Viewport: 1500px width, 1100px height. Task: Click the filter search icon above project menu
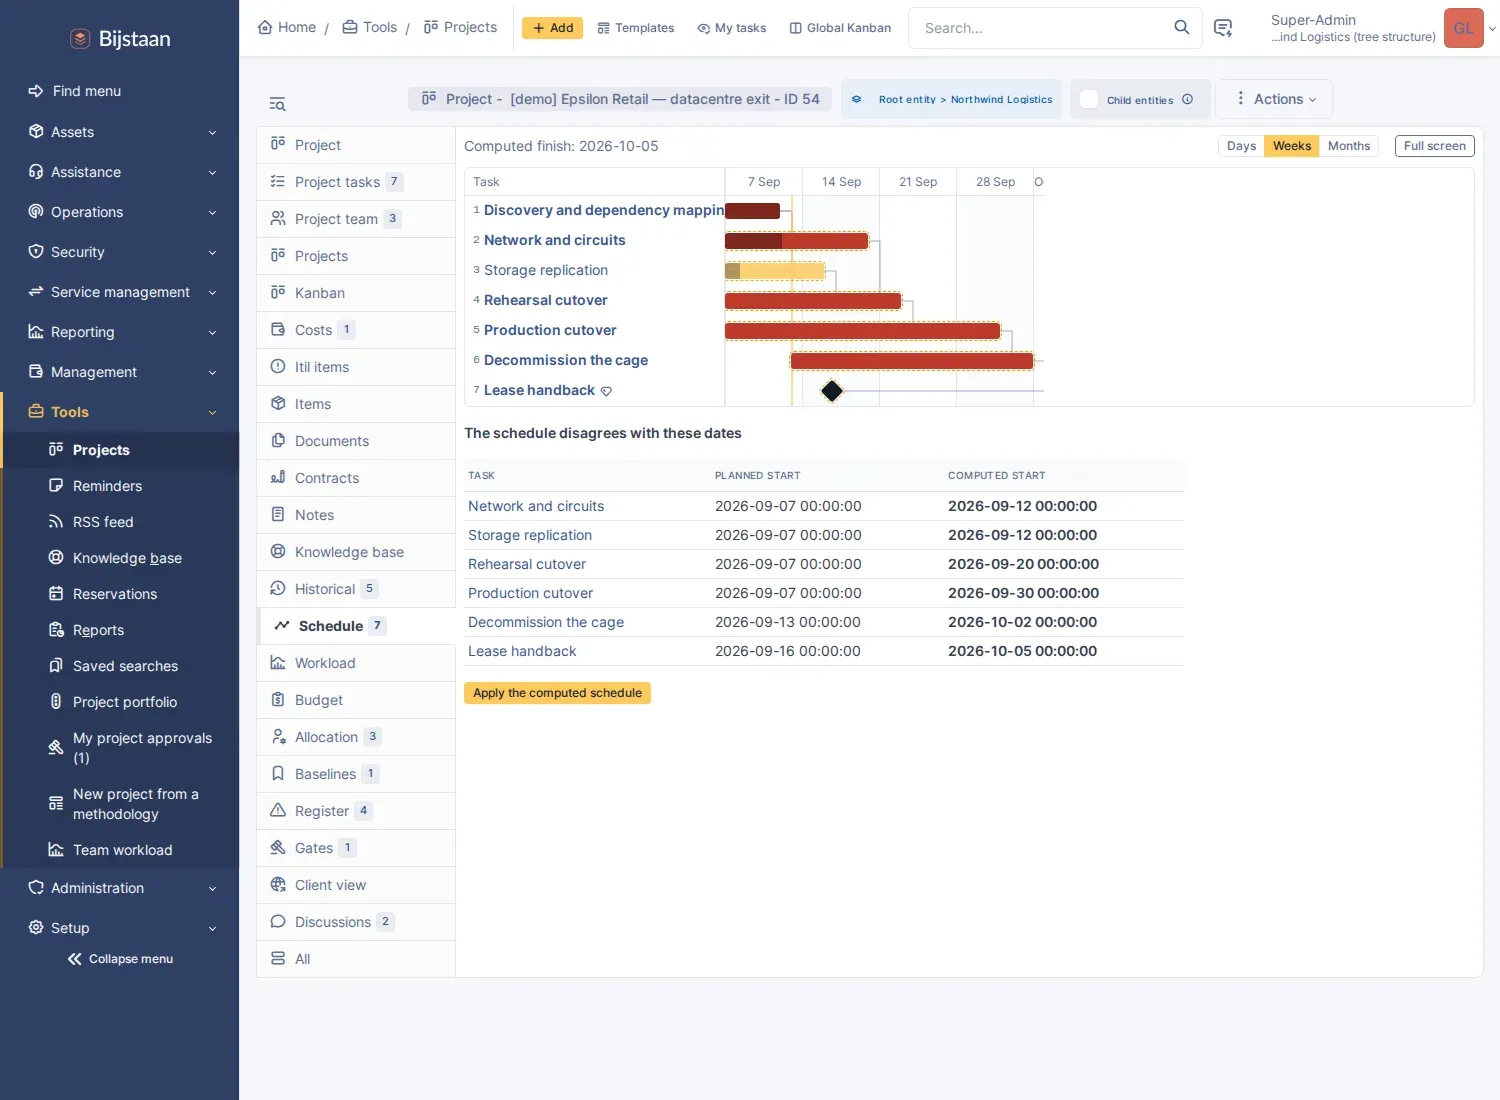point(278,104)
